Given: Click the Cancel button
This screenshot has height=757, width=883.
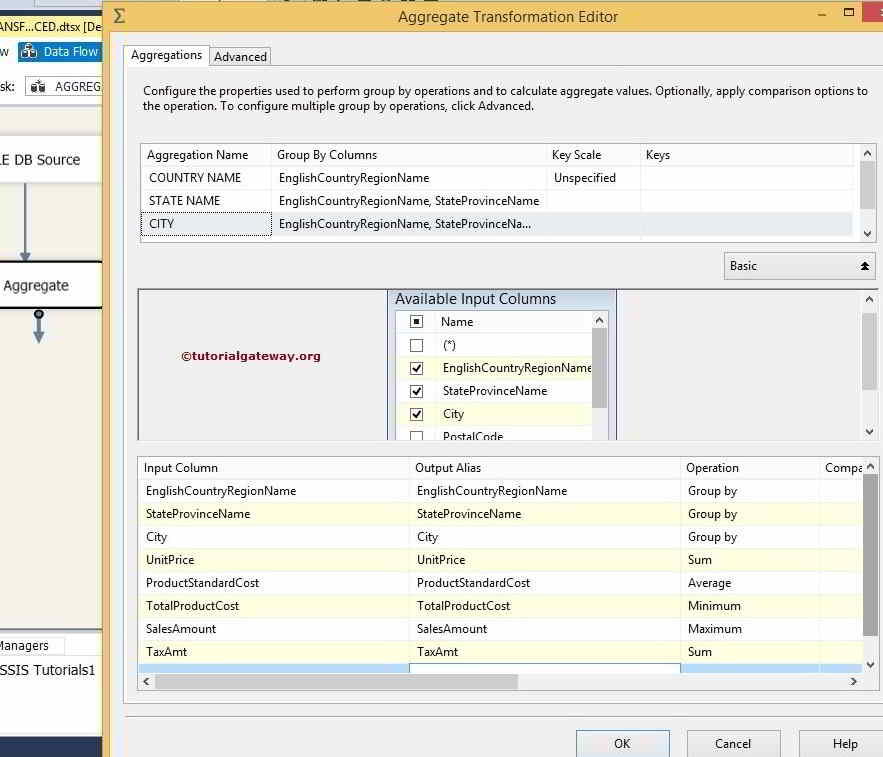Looking at the screenshot, I should click(x=733, y=745).
